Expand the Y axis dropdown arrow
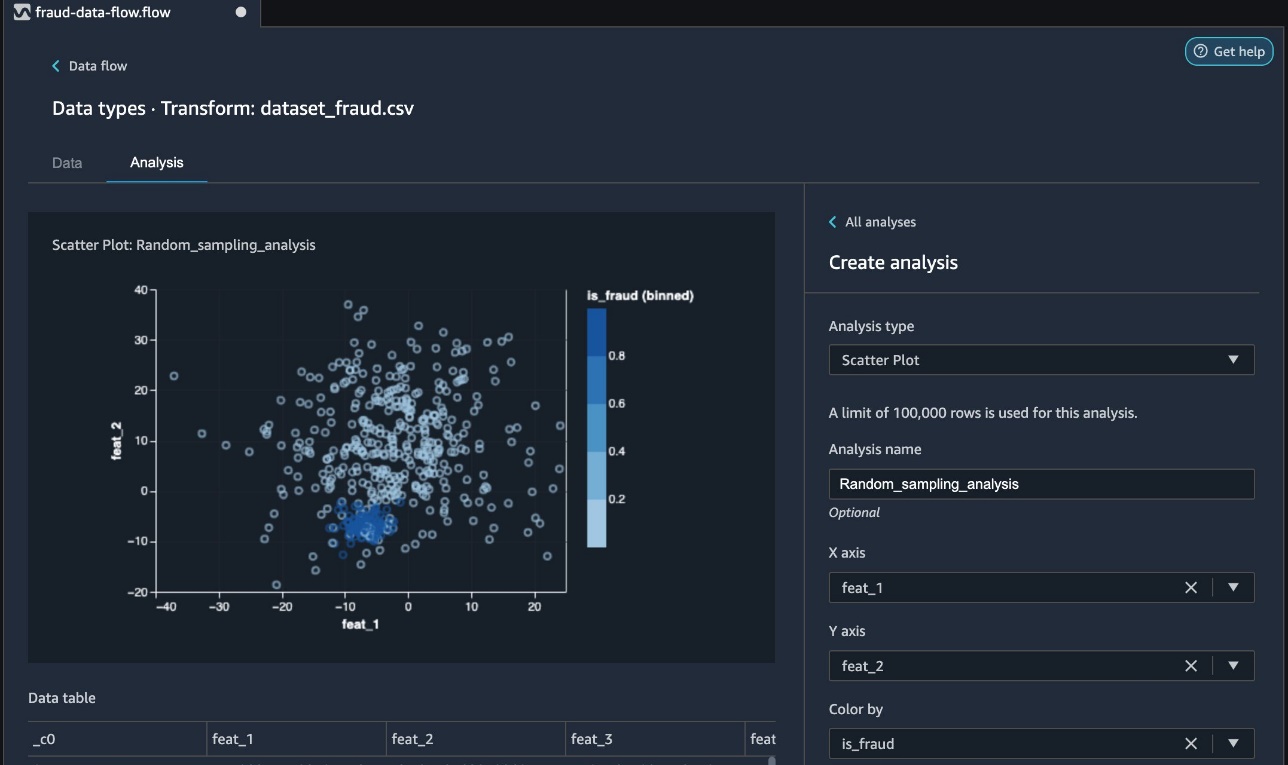 [1233, 666]
